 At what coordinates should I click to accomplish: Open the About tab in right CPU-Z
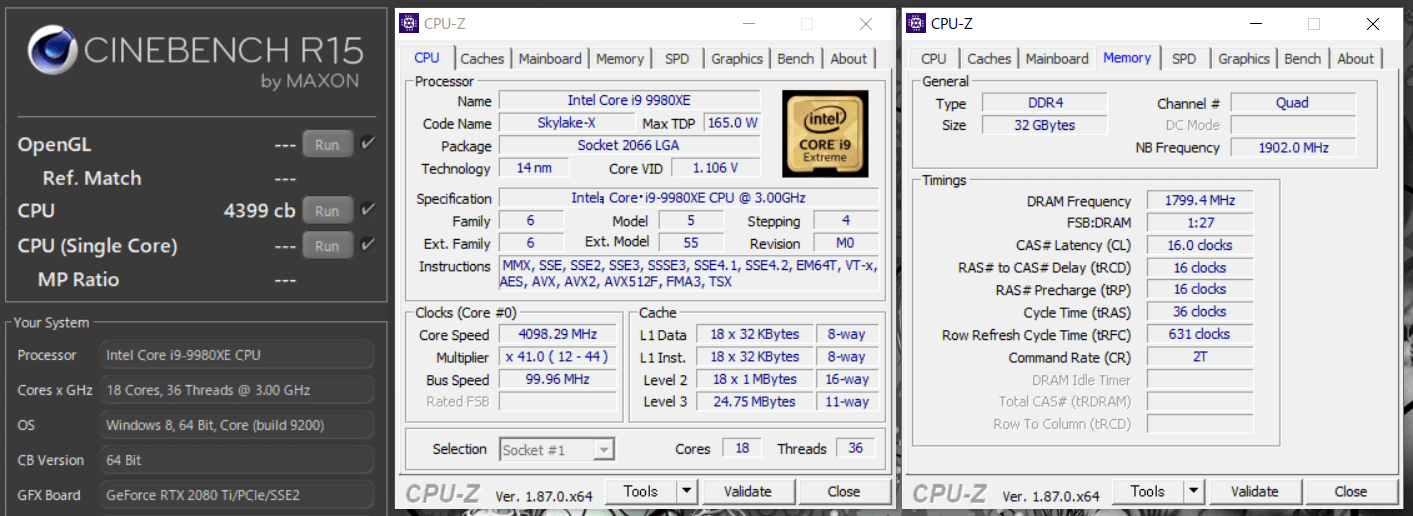click(x=1356, y=59)
